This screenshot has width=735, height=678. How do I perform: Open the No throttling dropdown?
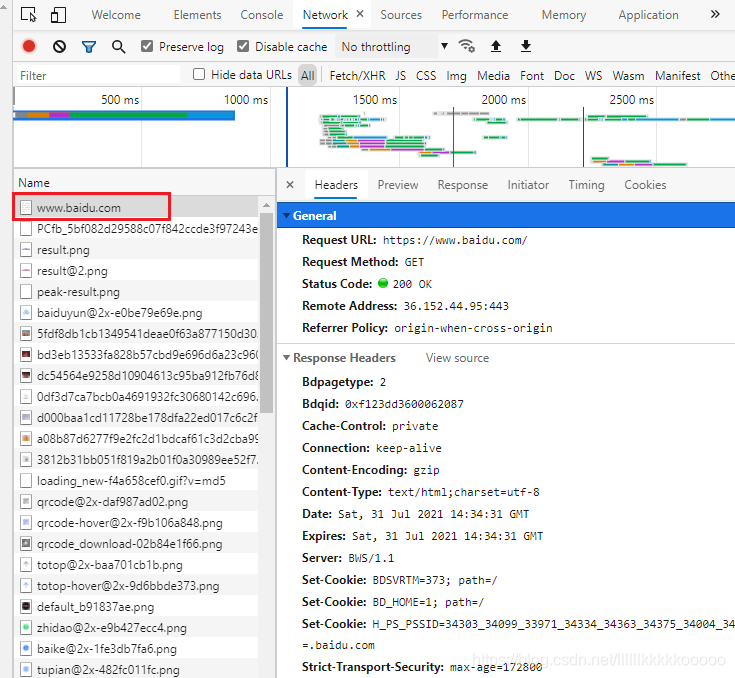(393, 46)
